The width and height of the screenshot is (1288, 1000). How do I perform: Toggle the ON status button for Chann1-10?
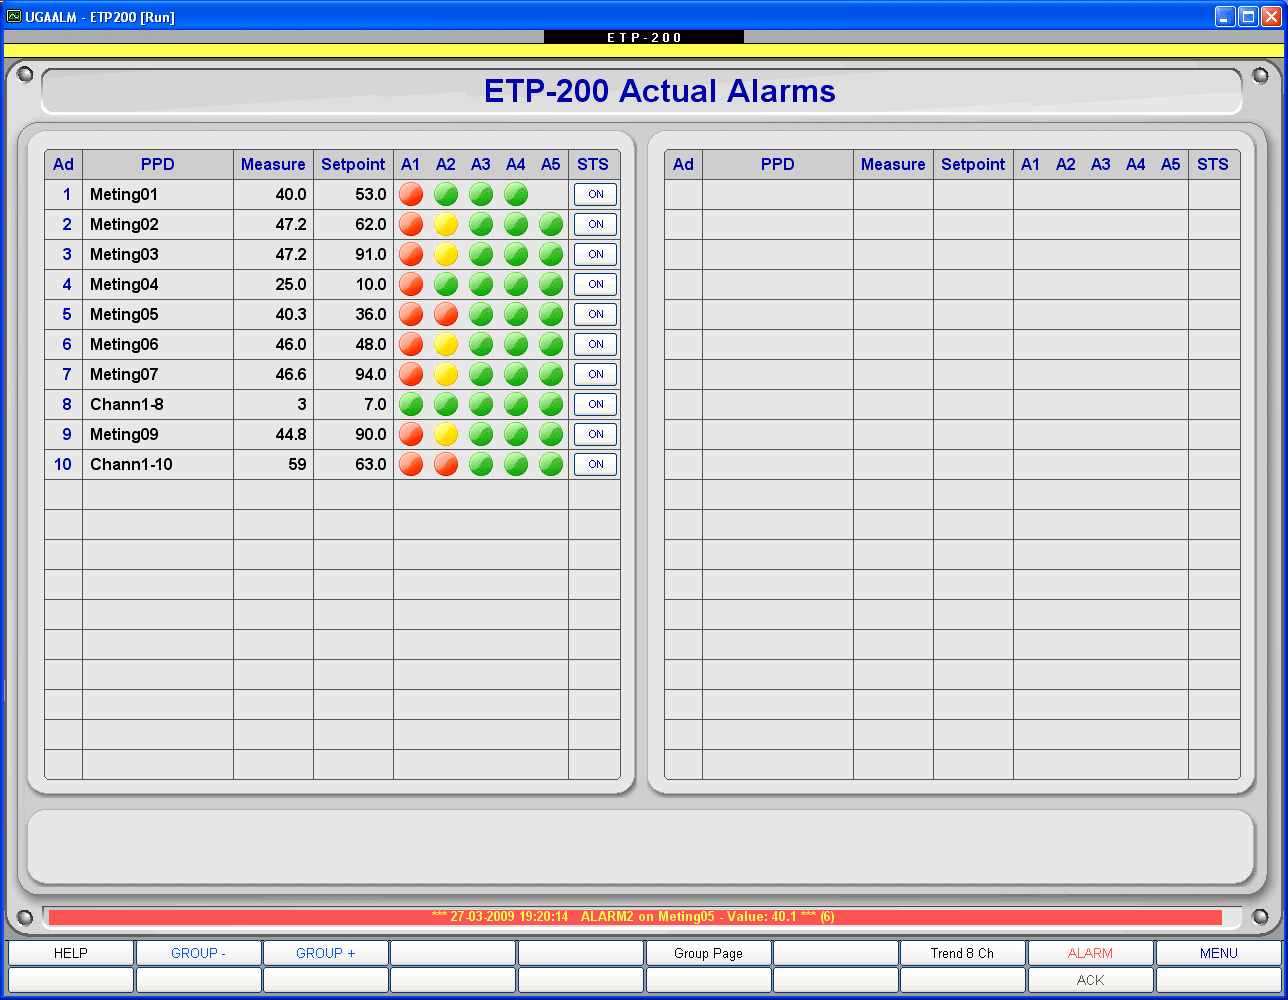[595, 464]
